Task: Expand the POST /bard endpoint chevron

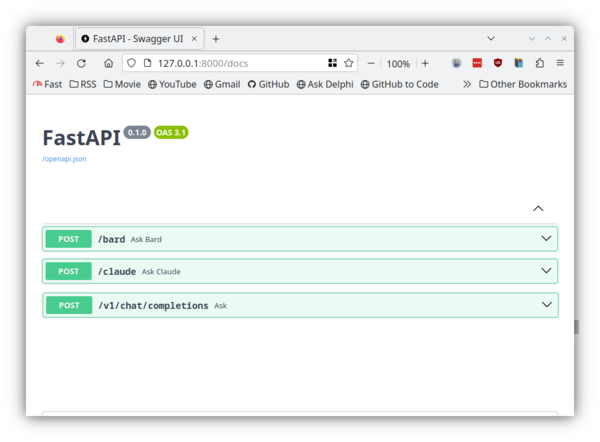Action: tap(546, 238)
